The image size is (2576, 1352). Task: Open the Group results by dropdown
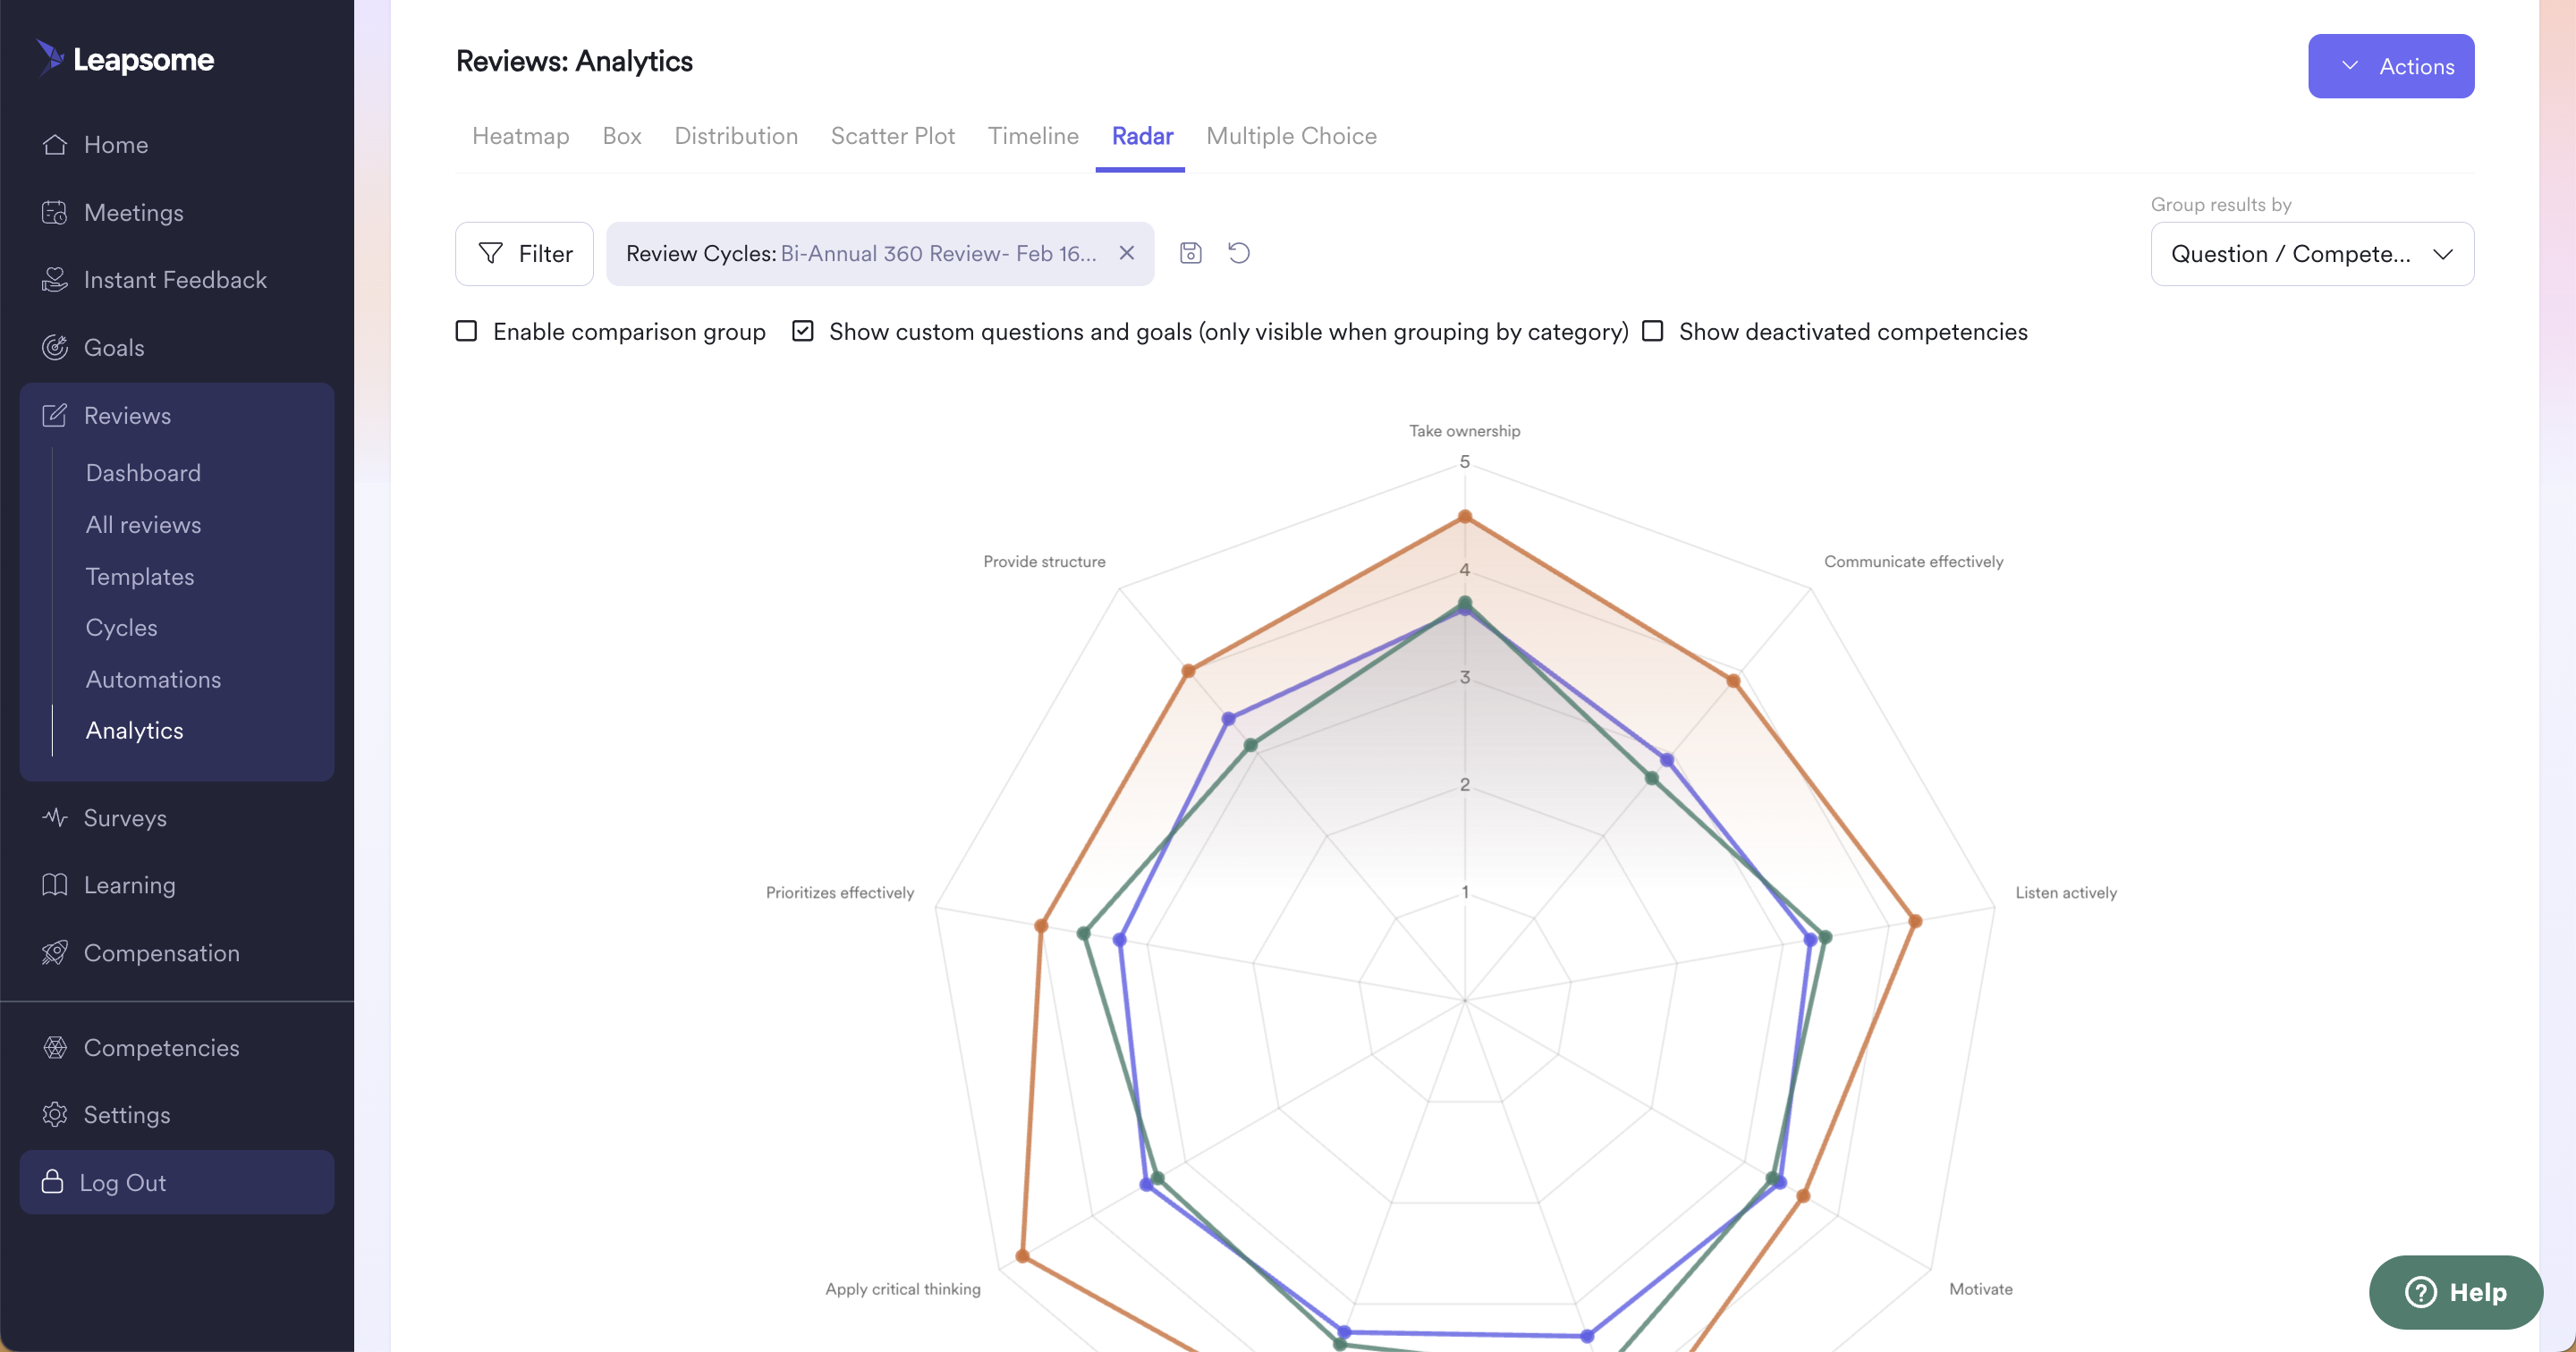(x=2312, y=254)
